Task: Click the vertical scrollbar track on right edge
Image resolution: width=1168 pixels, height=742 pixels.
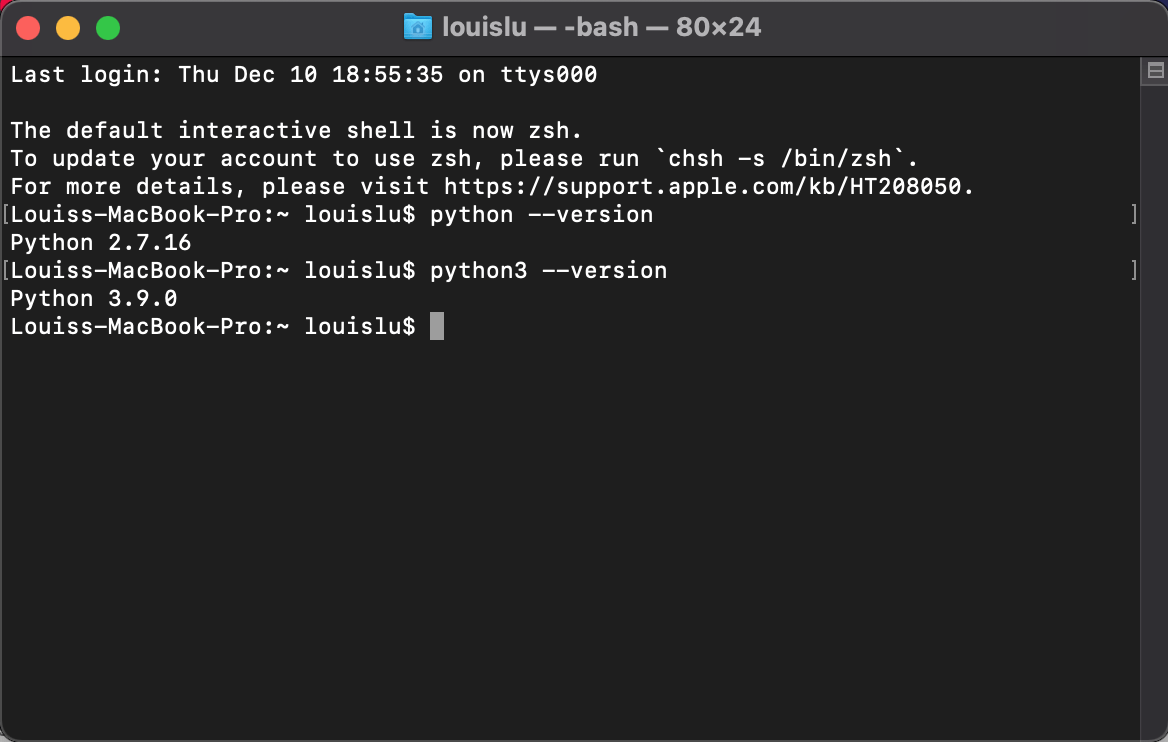Action: [1154, 410]
